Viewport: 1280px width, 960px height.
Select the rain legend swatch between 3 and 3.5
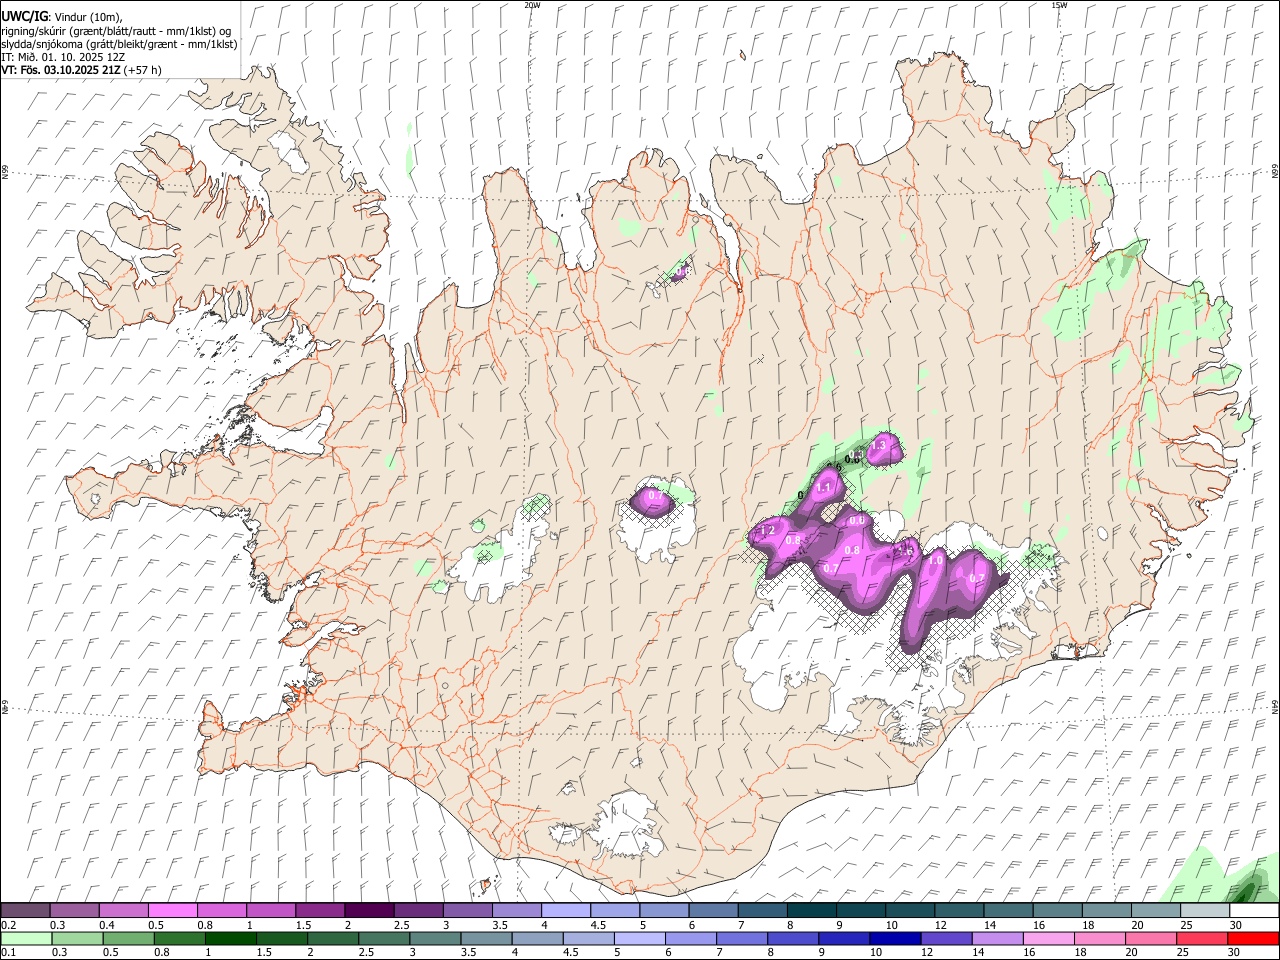tap(435, 938)
